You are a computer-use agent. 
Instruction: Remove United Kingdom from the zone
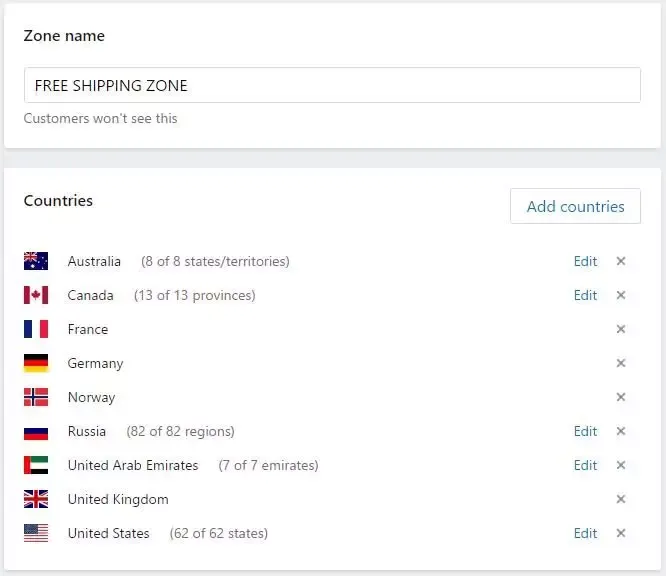tap(621, 499)
